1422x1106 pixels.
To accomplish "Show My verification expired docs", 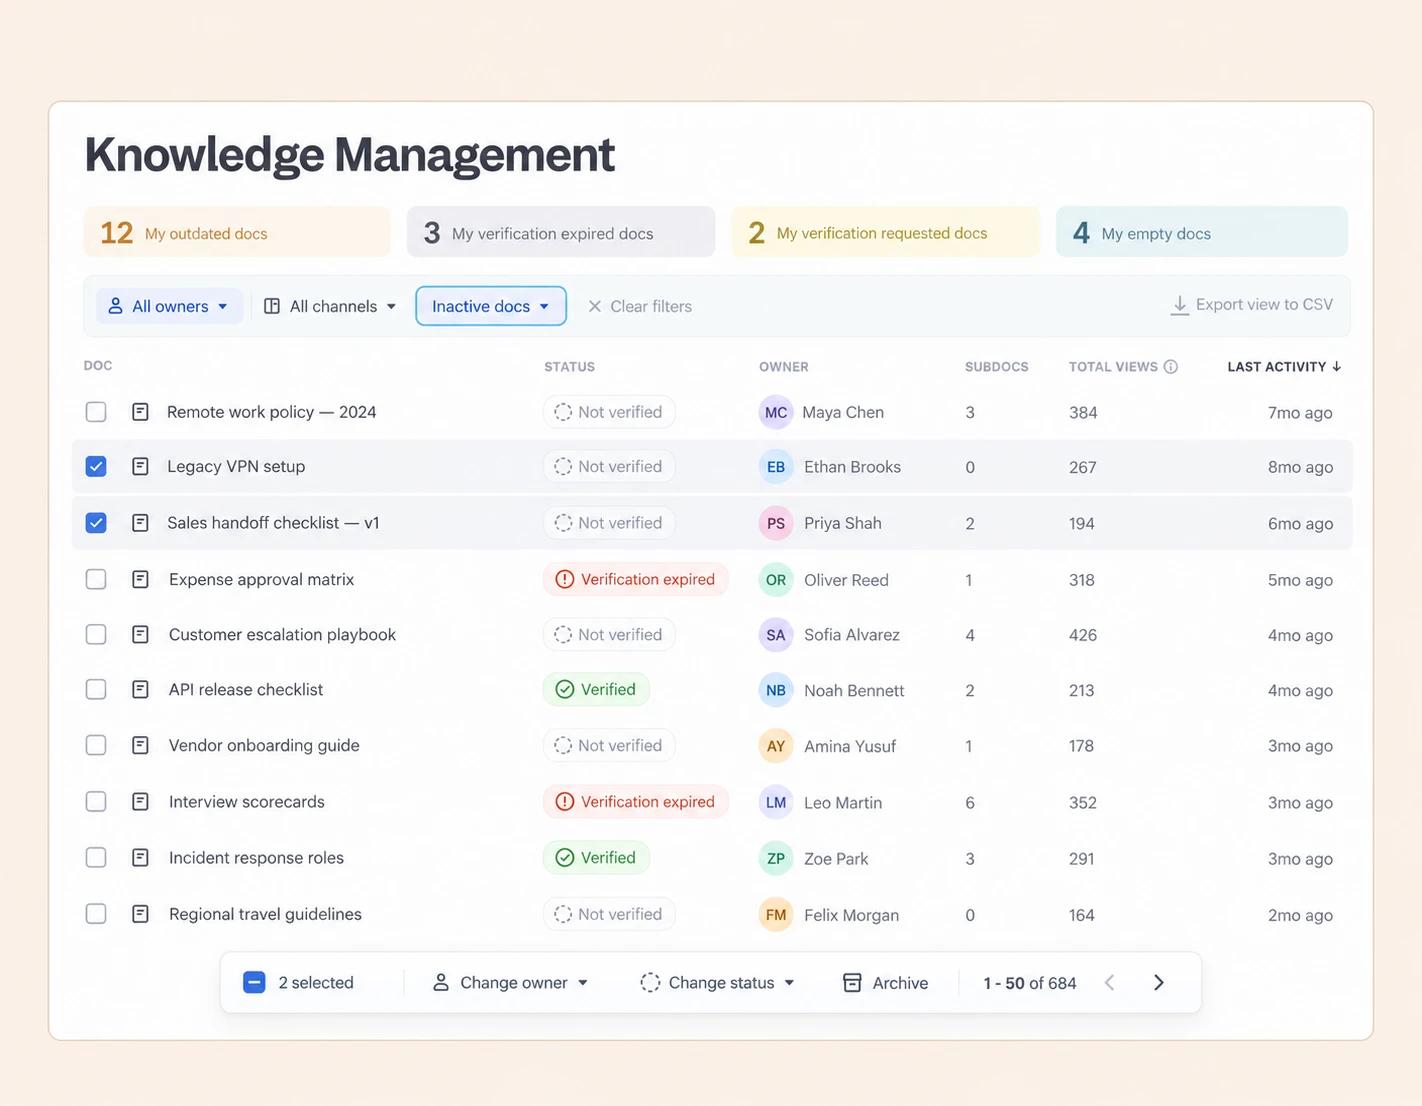I will coord(561,232).
